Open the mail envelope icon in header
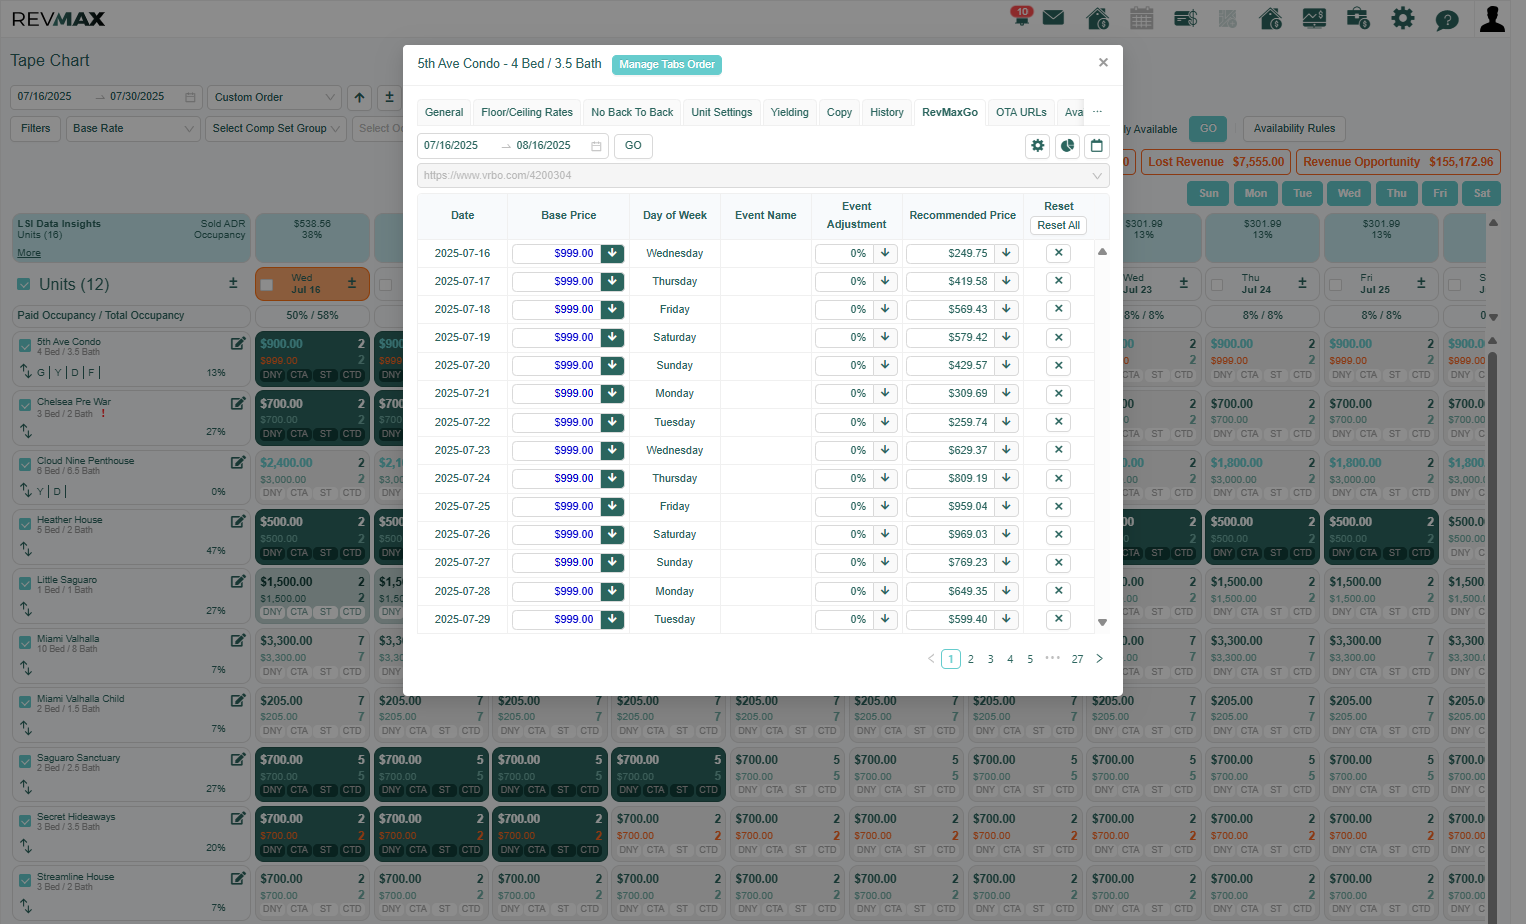The height and width of the screenshot is (924, 1526). pyautogui.click(x=1053, y=18)
